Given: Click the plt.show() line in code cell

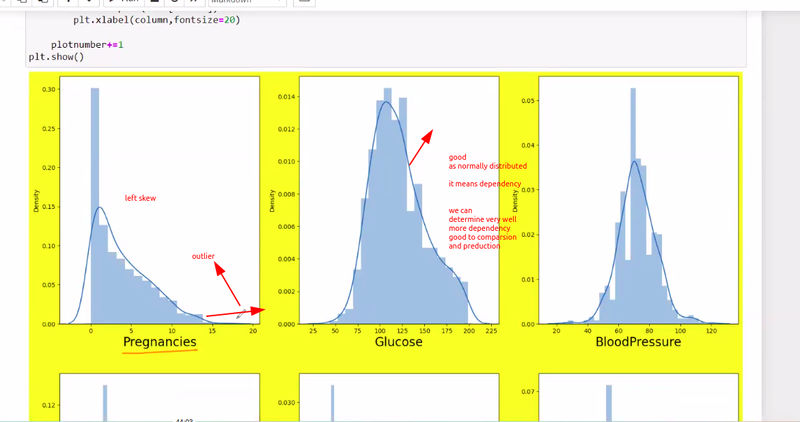Looking at the screenshot, I should point(56,57).
